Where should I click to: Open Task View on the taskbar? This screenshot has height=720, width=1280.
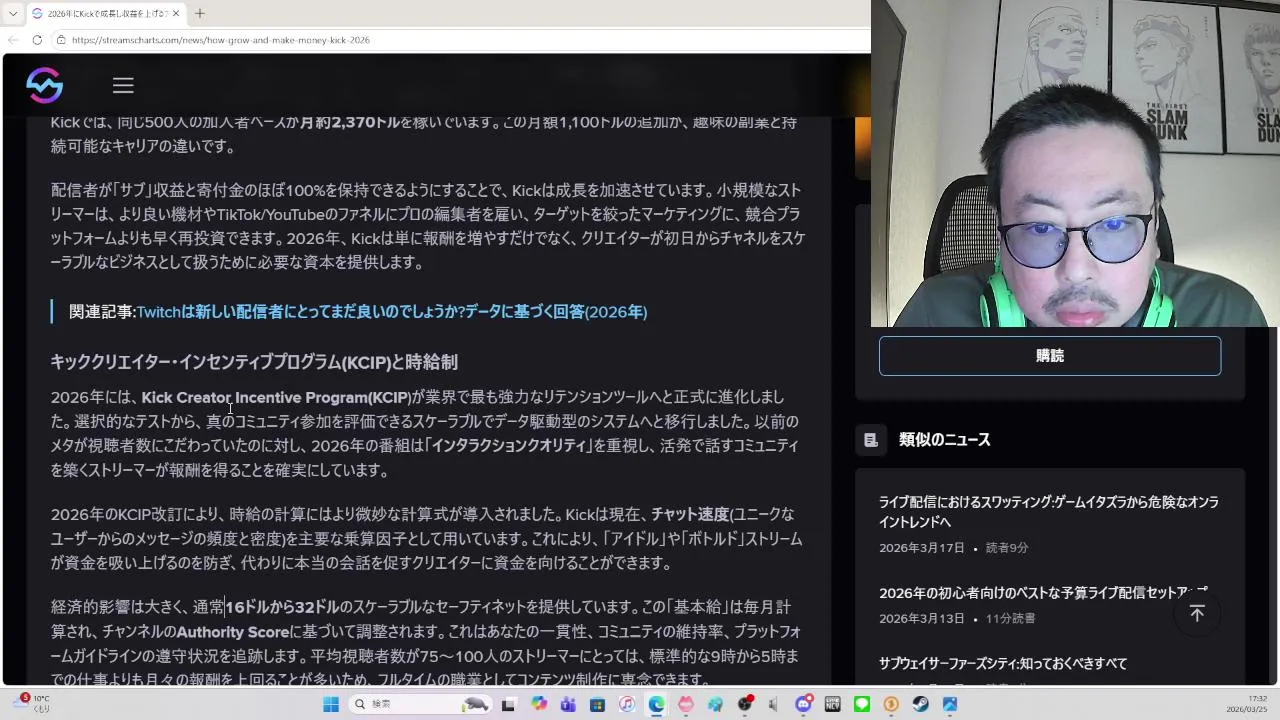(x=508, y=704)
